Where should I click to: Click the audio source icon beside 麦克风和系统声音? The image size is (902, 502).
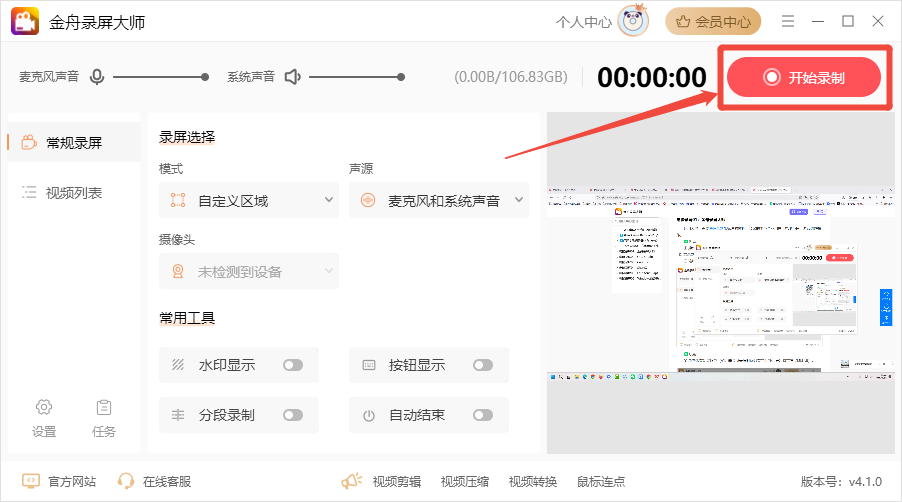point(368,200)
